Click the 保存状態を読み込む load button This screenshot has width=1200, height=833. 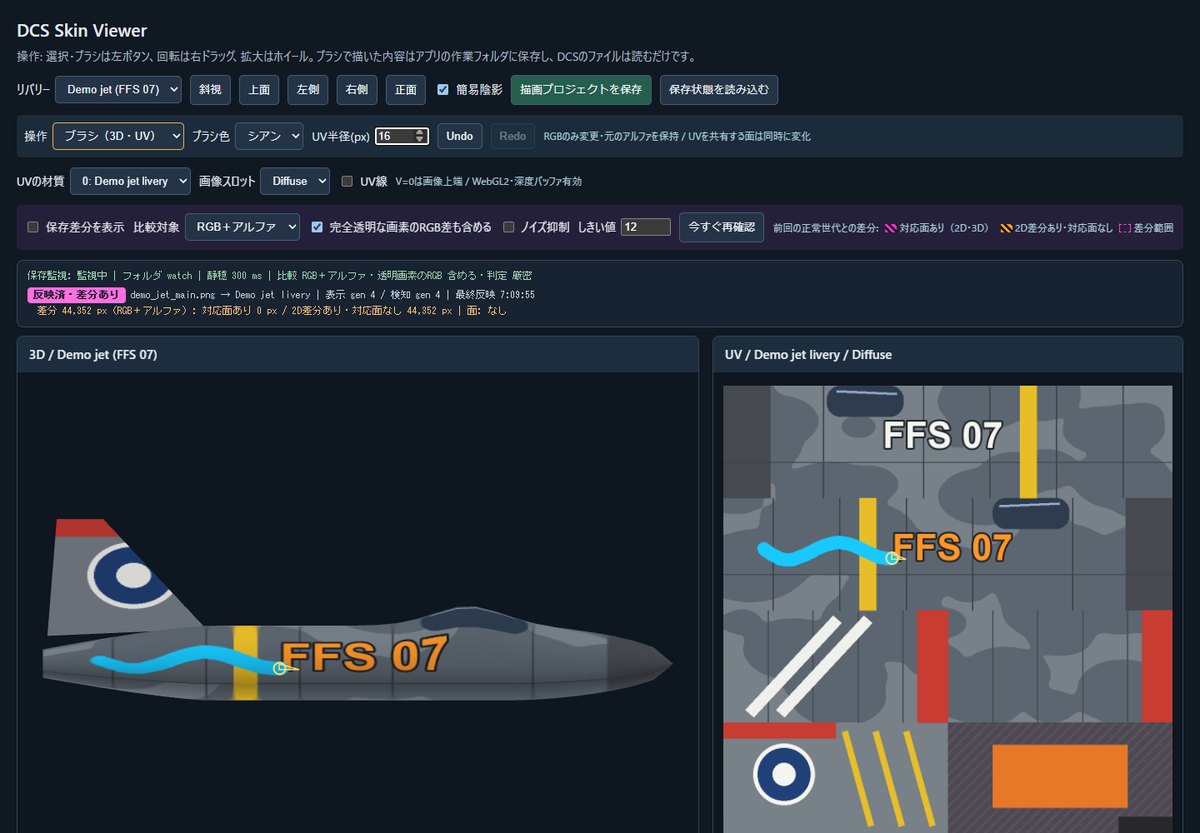719,90
